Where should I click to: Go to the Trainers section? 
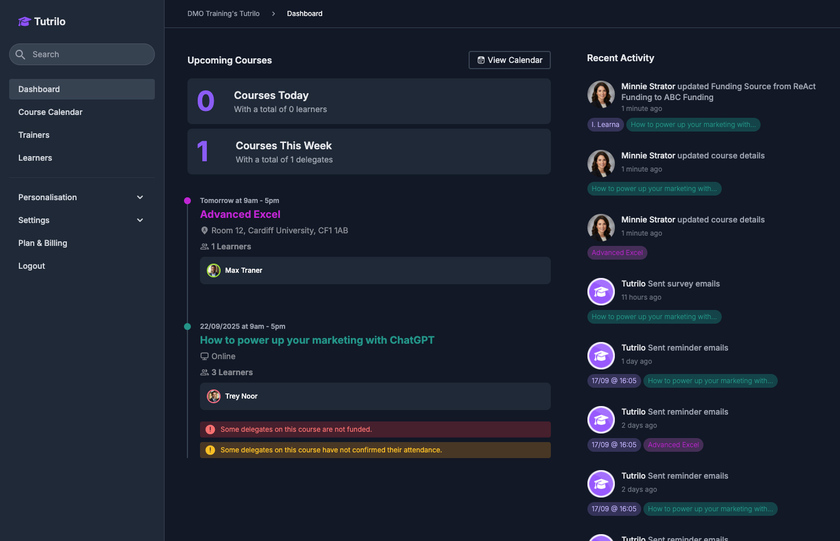click(x=34, y=135)
